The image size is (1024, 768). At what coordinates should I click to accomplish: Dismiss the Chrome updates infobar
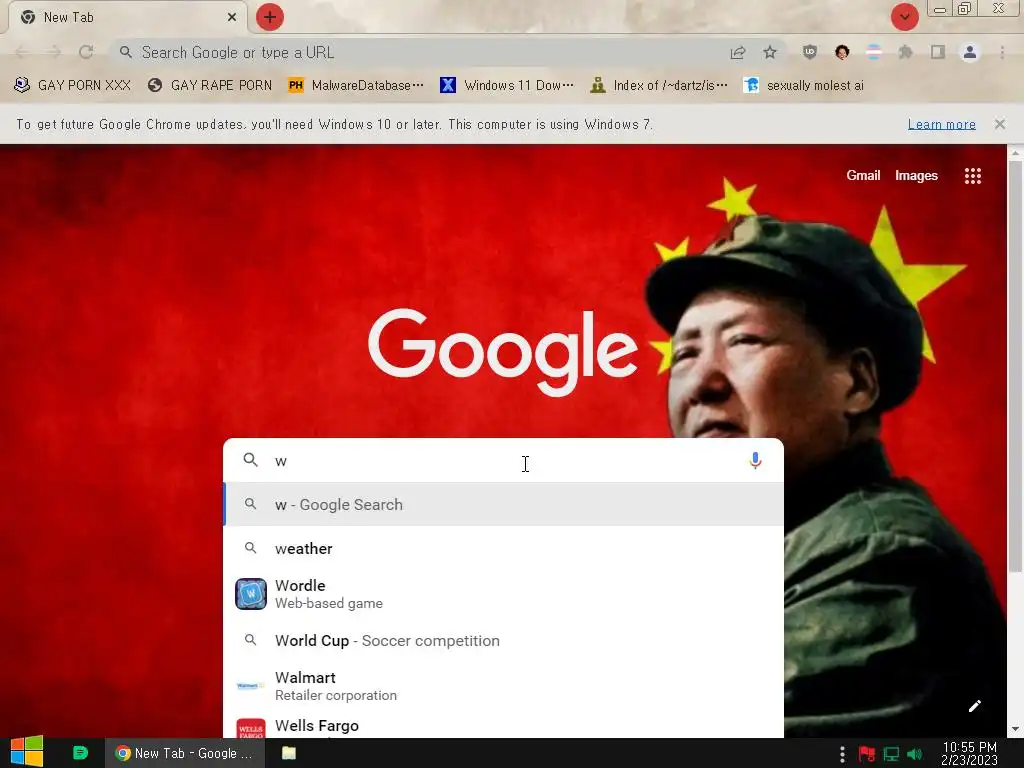click(x=1000, y=124)
